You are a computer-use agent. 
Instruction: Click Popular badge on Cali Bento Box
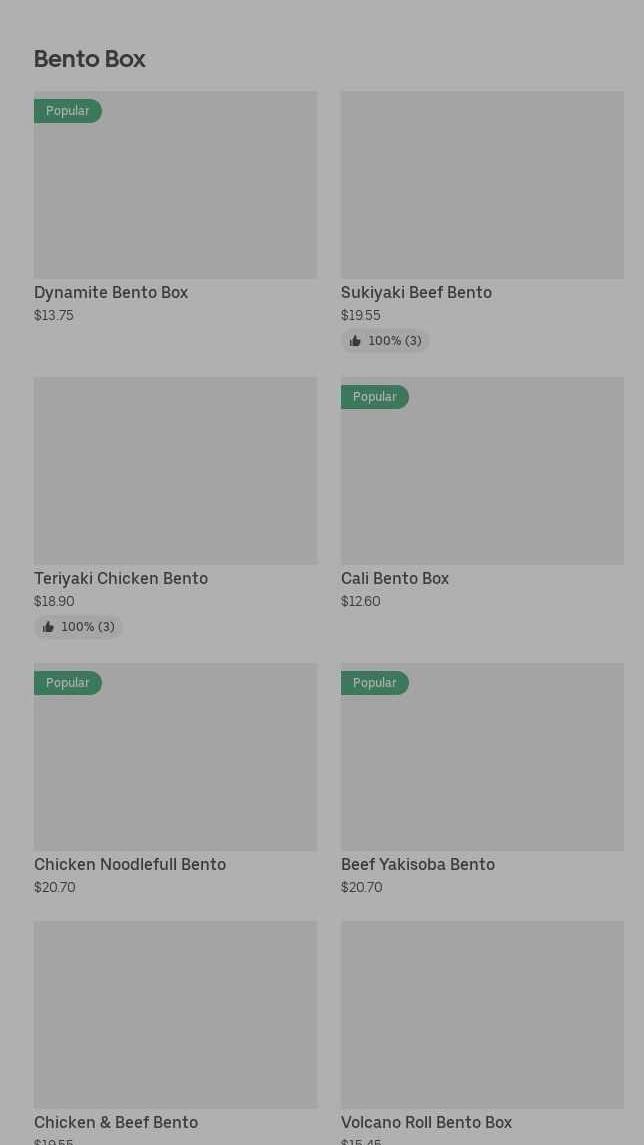coord(375,397)
